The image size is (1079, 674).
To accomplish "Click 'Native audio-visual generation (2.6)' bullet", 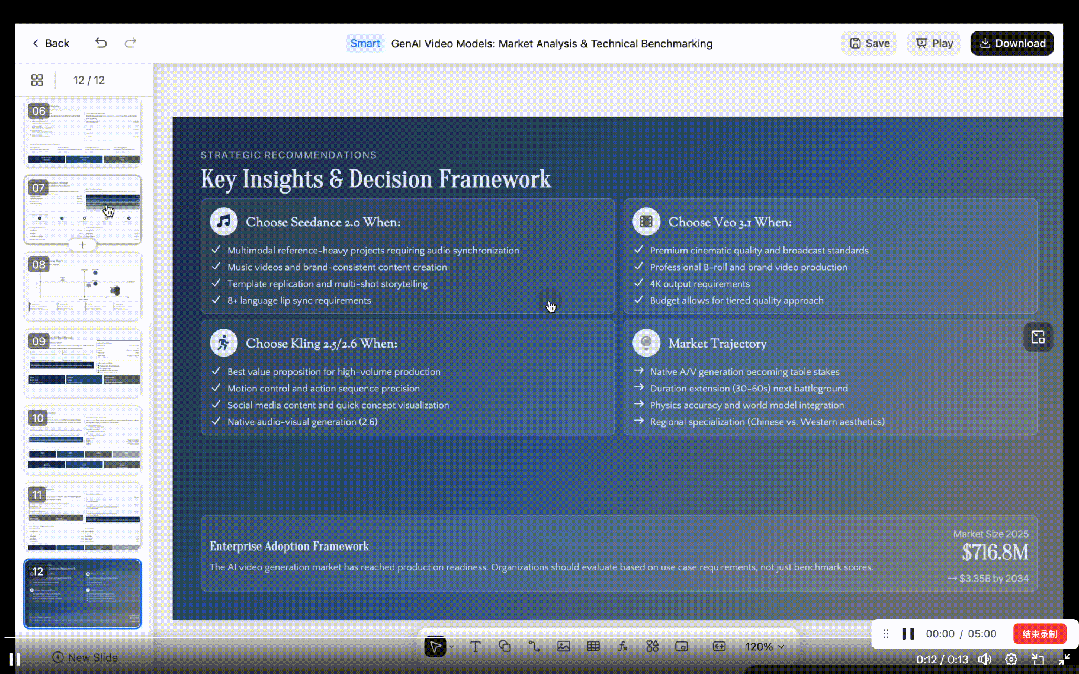I will pos(302,421).
